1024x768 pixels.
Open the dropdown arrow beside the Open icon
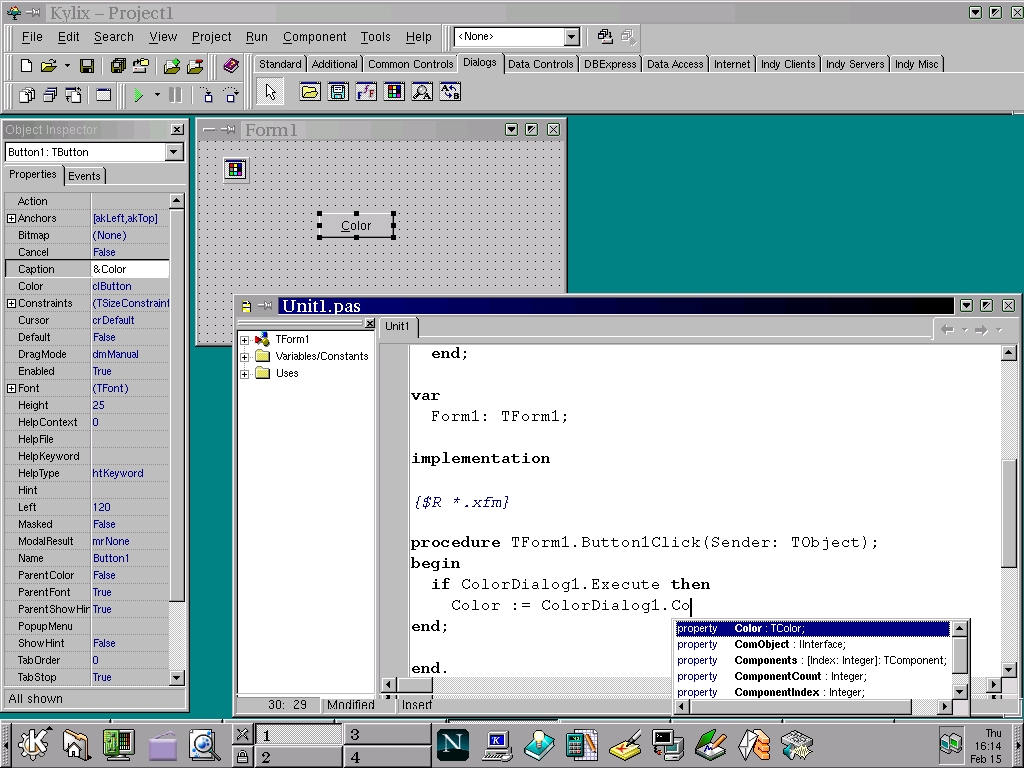[x=67, y=66]
